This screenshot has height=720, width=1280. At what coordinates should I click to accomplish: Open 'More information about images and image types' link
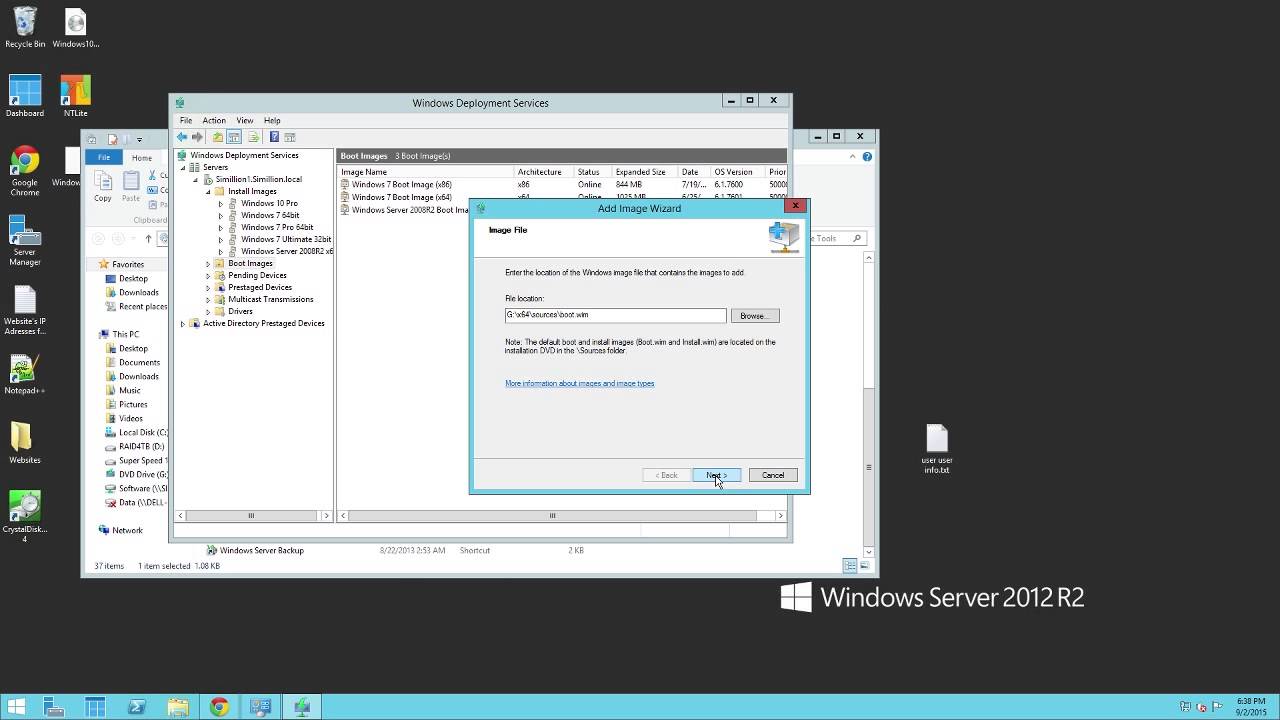click(x=580, y=383)
